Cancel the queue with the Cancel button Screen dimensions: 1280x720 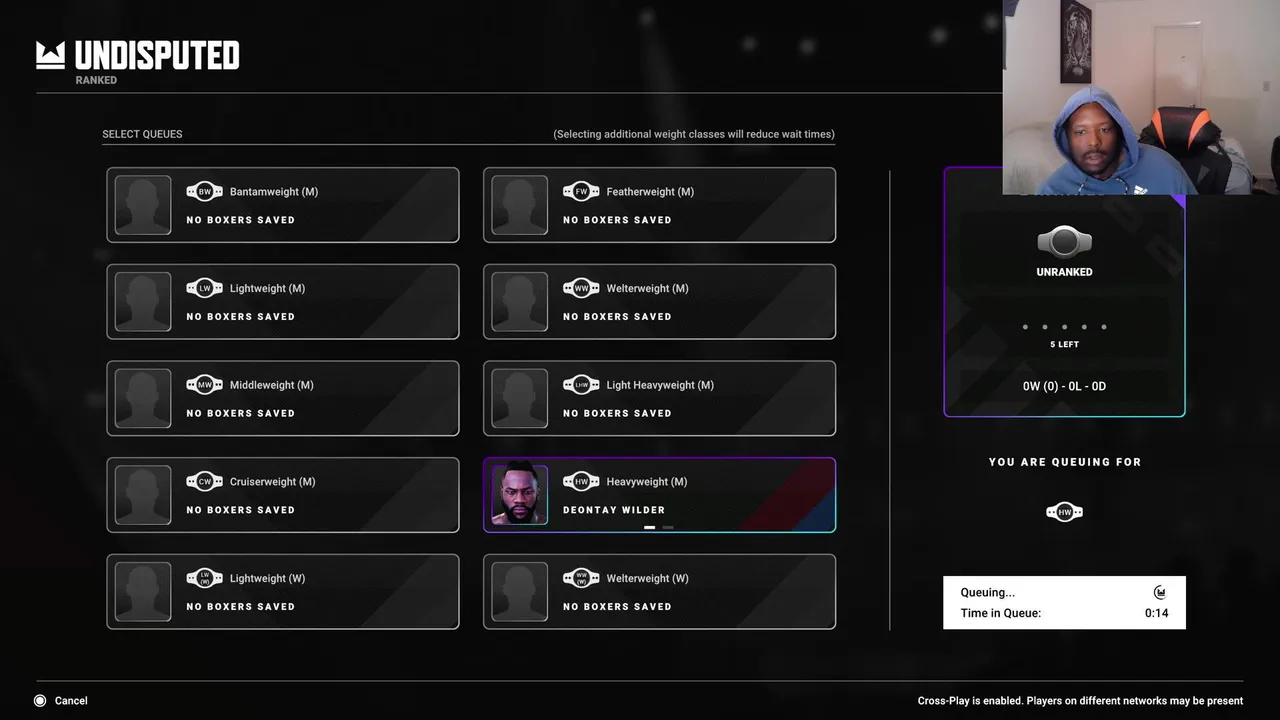pyautogui.click(x=61, y=701)
